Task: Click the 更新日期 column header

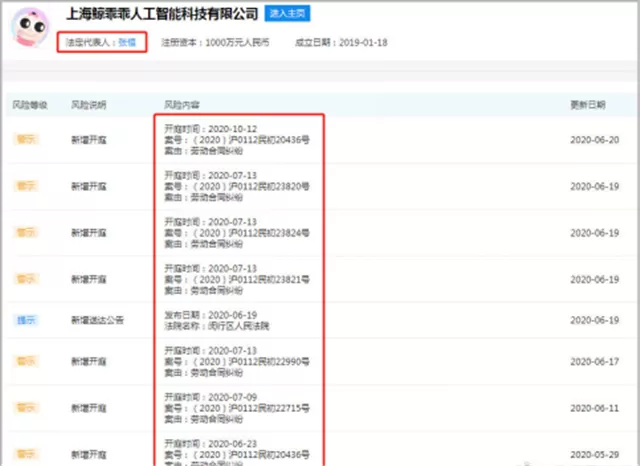Action: [588, 105]
